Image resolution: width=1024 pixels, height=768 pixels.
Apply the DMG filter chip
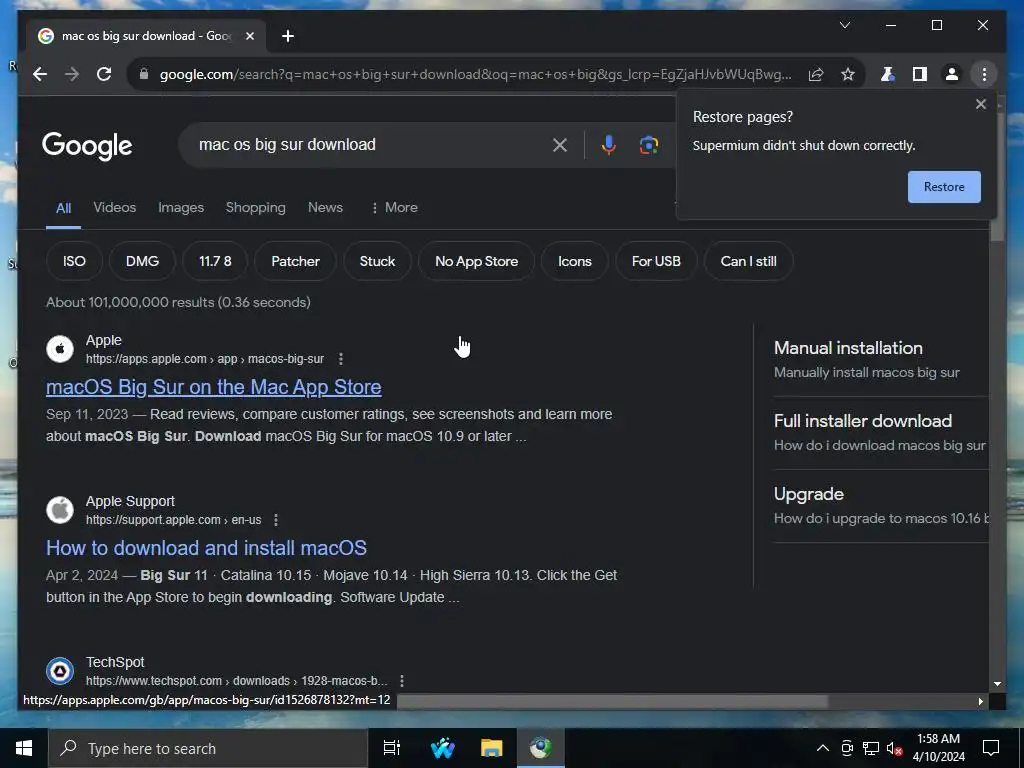[x=142, y=261]
